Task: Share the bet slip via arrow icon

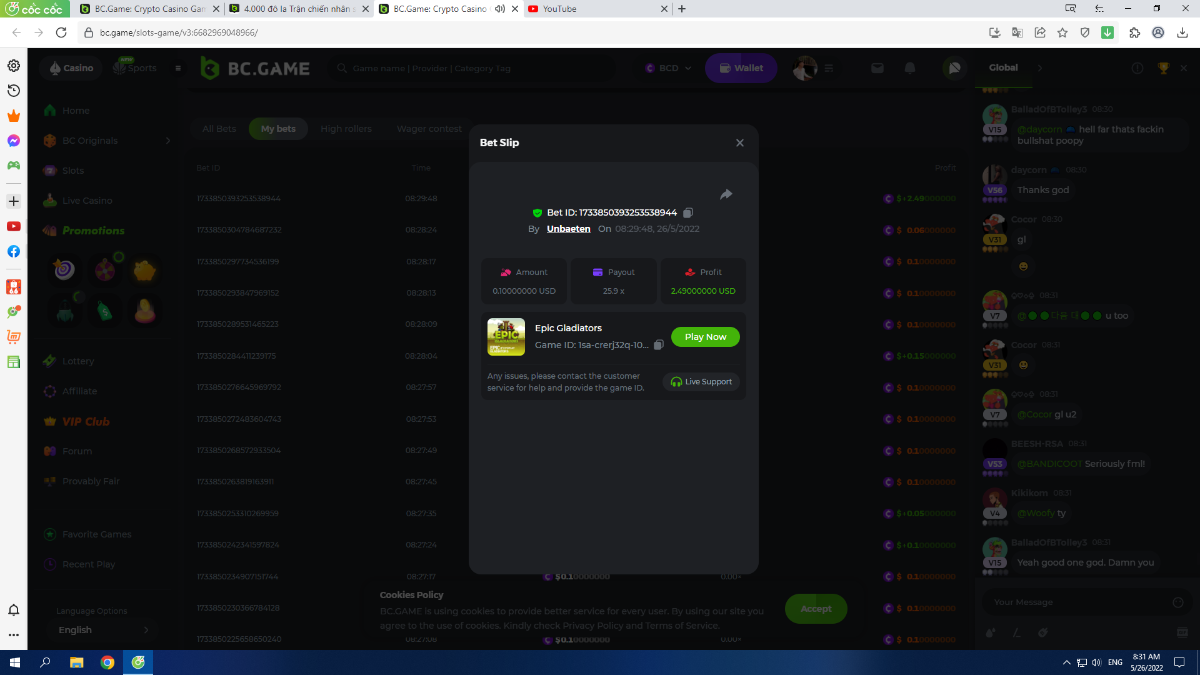Action: tap(726, 194)
